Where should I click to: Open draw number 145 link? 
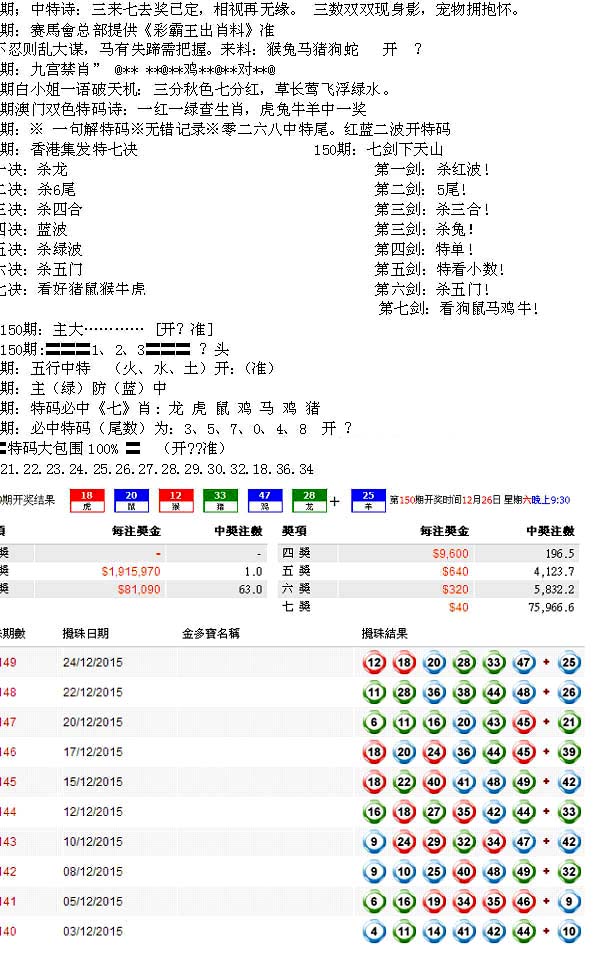pyautogui.click(x=8, y=782)
